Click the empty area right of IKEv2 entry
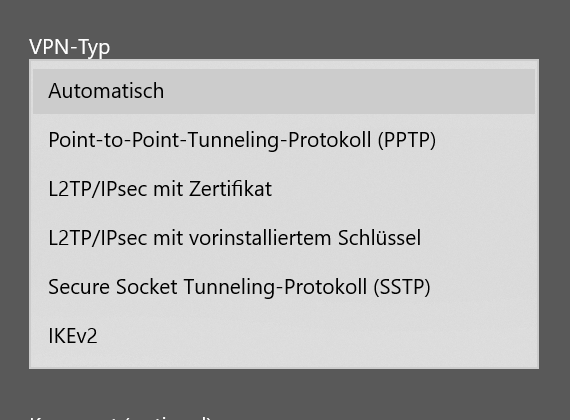This screenshot has width=570, height=420. pyautogui.click(x=316, y=336)
